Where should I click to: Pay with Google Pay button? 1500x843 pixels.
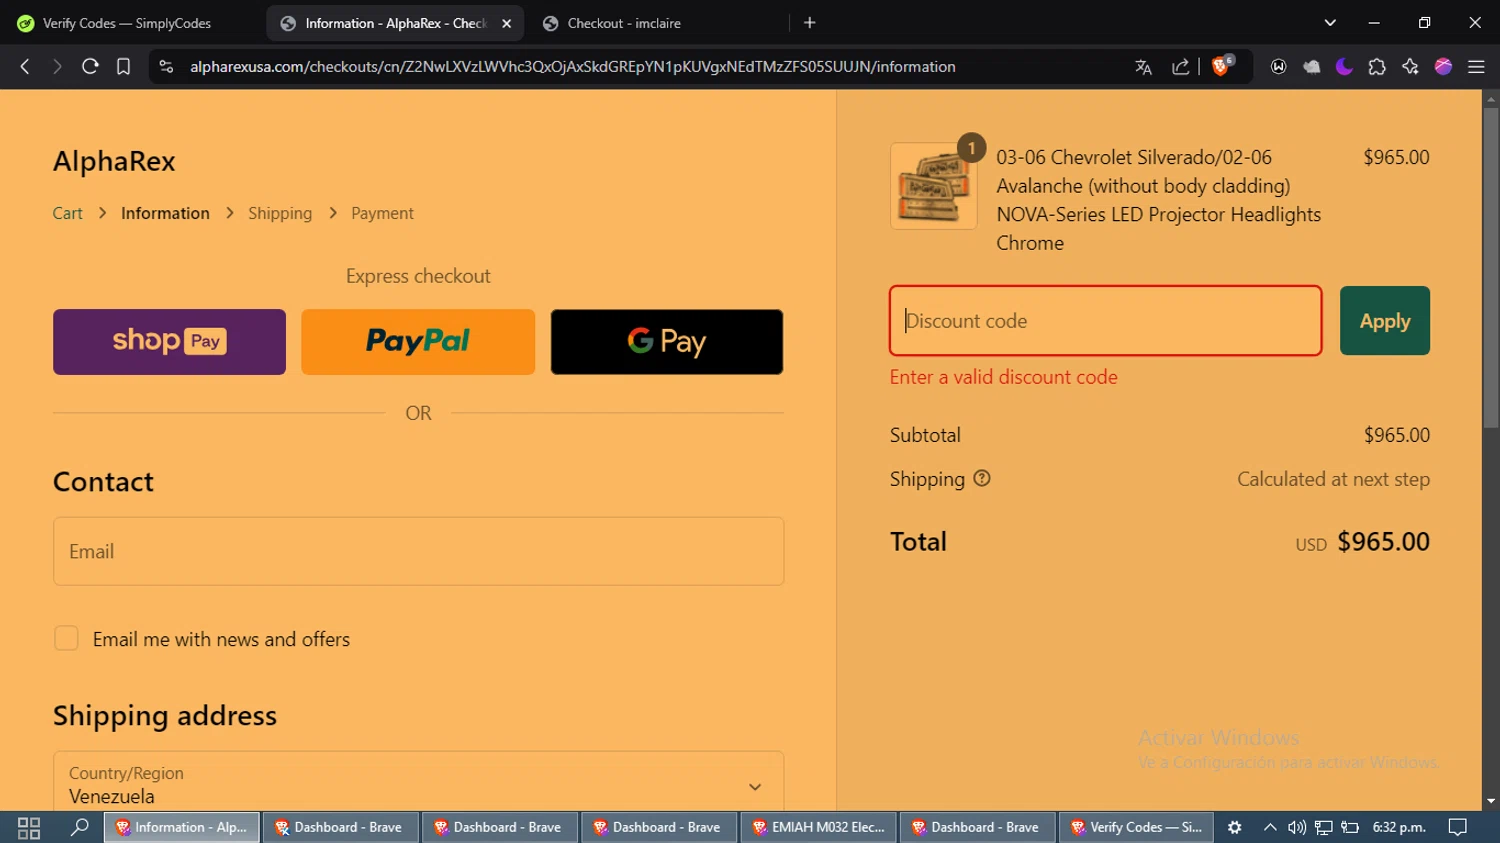667,342
